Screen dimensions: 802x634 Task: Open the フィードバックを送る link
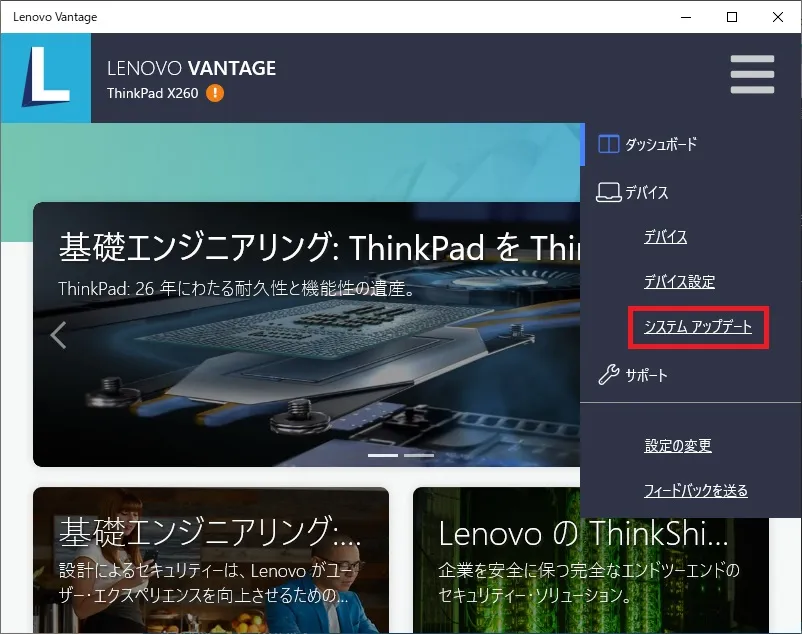696,490
